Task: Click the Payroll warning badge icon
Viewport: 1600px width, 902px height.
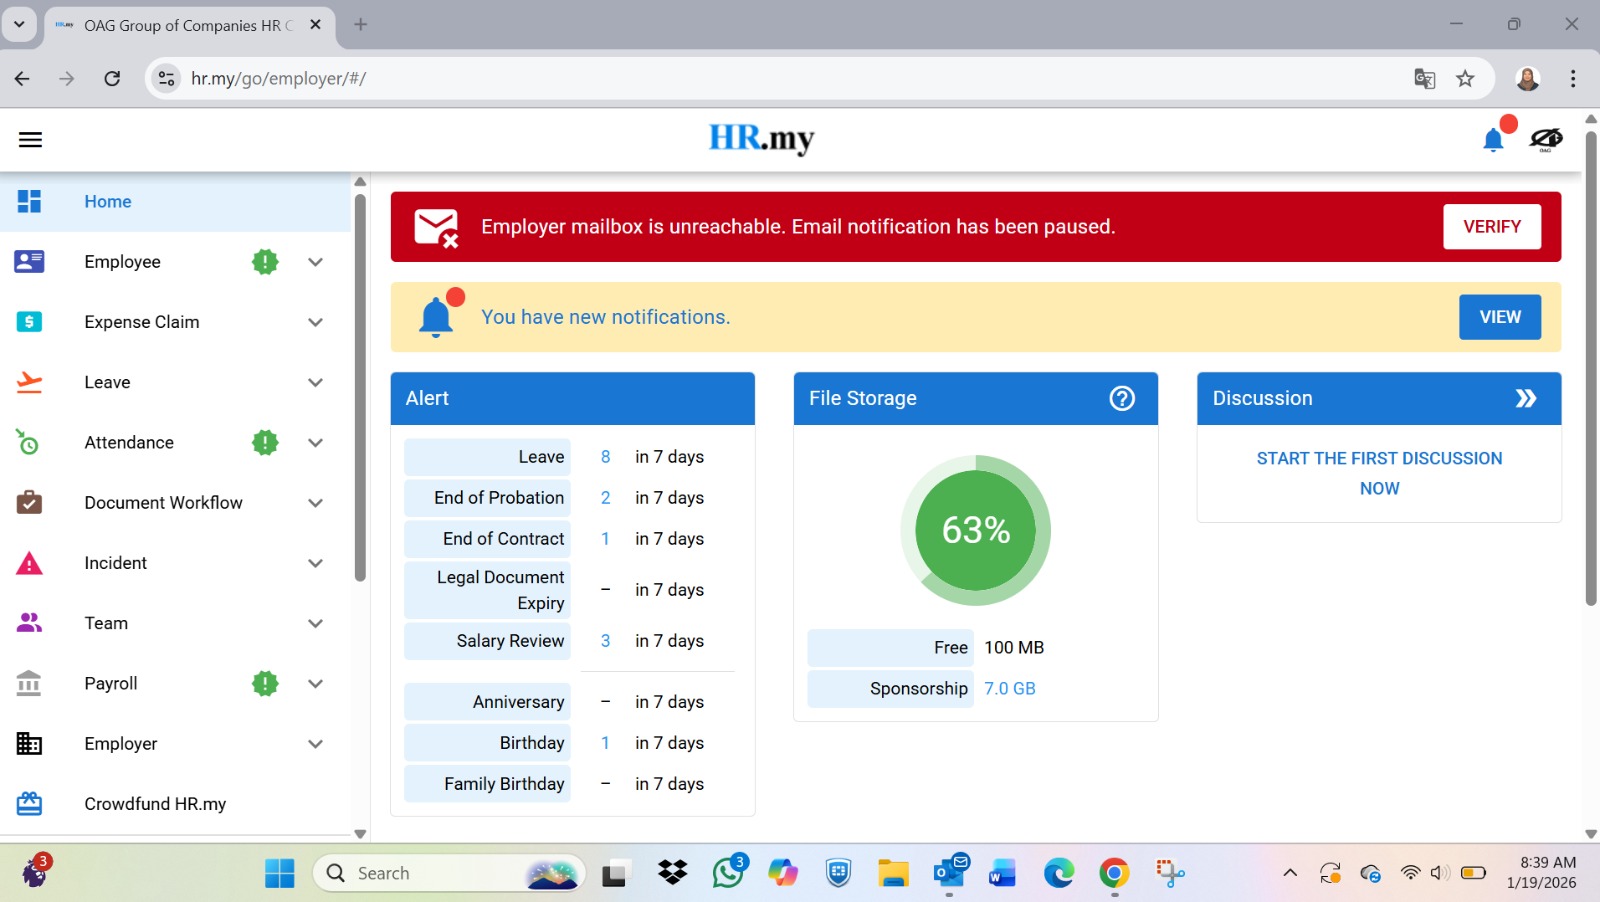Action: click(265, 684)
